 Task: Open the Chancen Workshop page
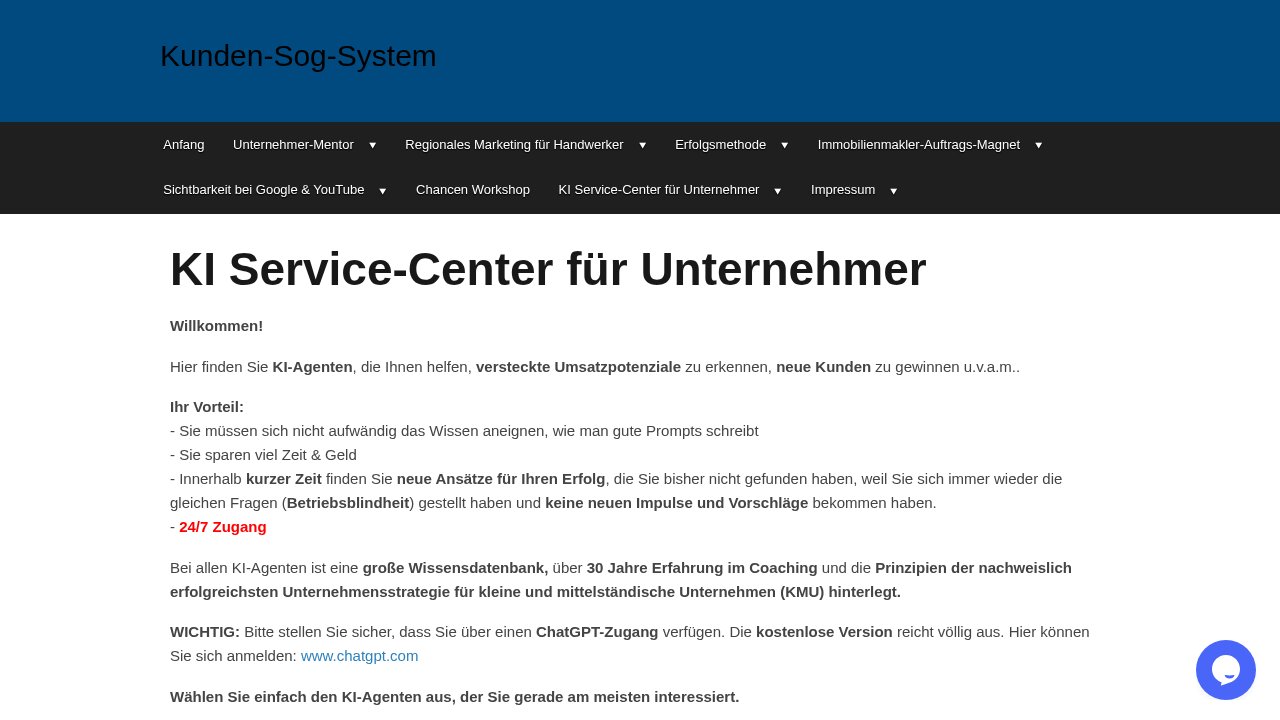[x=473, y=190]
